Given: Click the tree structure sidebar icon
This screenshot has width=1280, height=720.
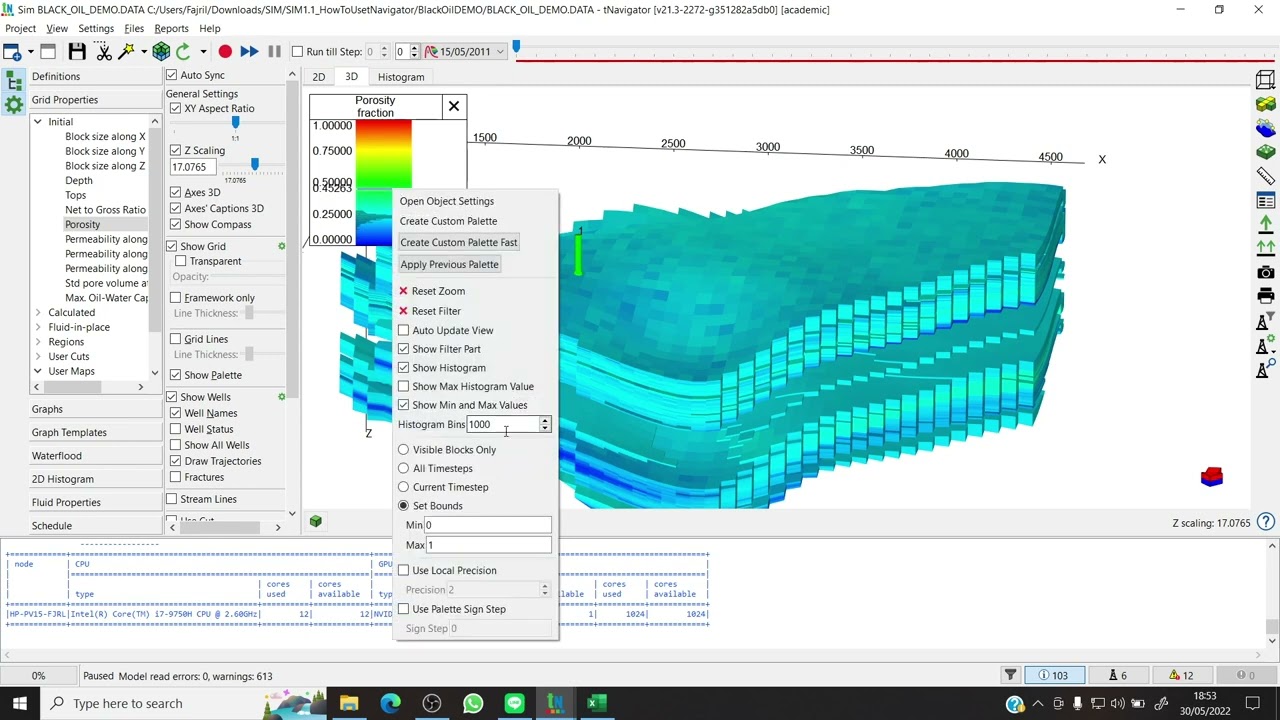Looking at the screenshot, I should pos(14,82).
